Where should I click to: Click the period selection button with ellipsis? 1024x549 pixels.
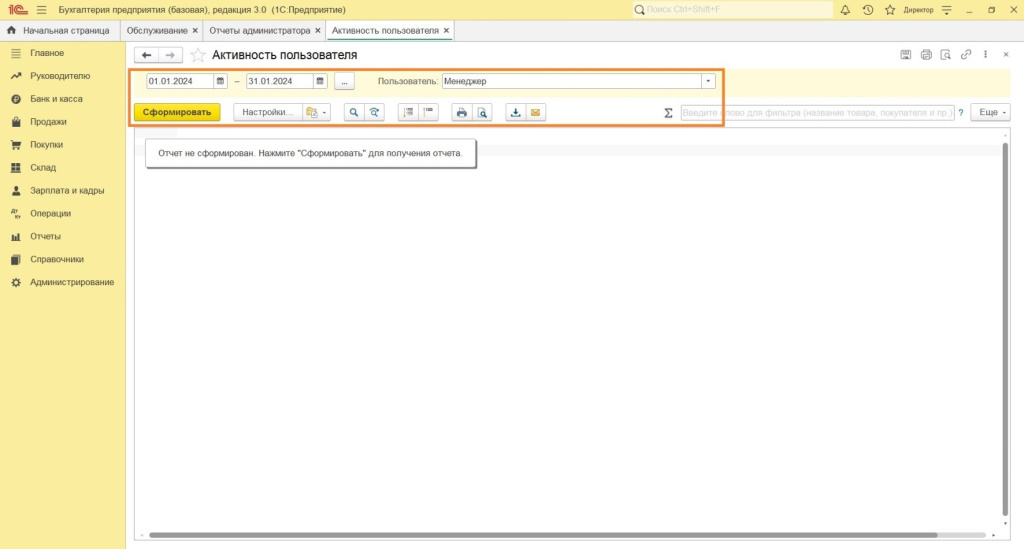click(344, 81)
